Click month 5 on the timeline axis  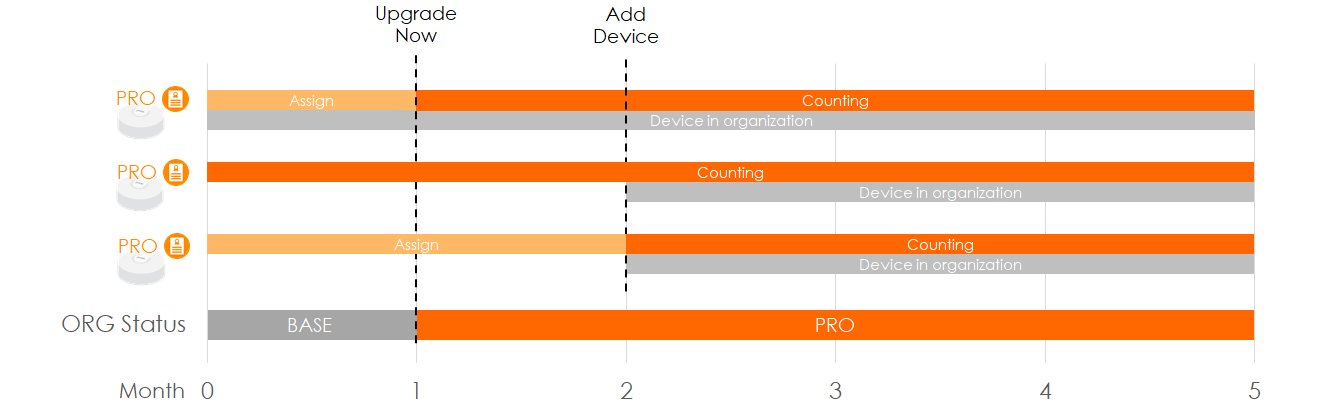pyautogui.click(x=1254, y=391)
